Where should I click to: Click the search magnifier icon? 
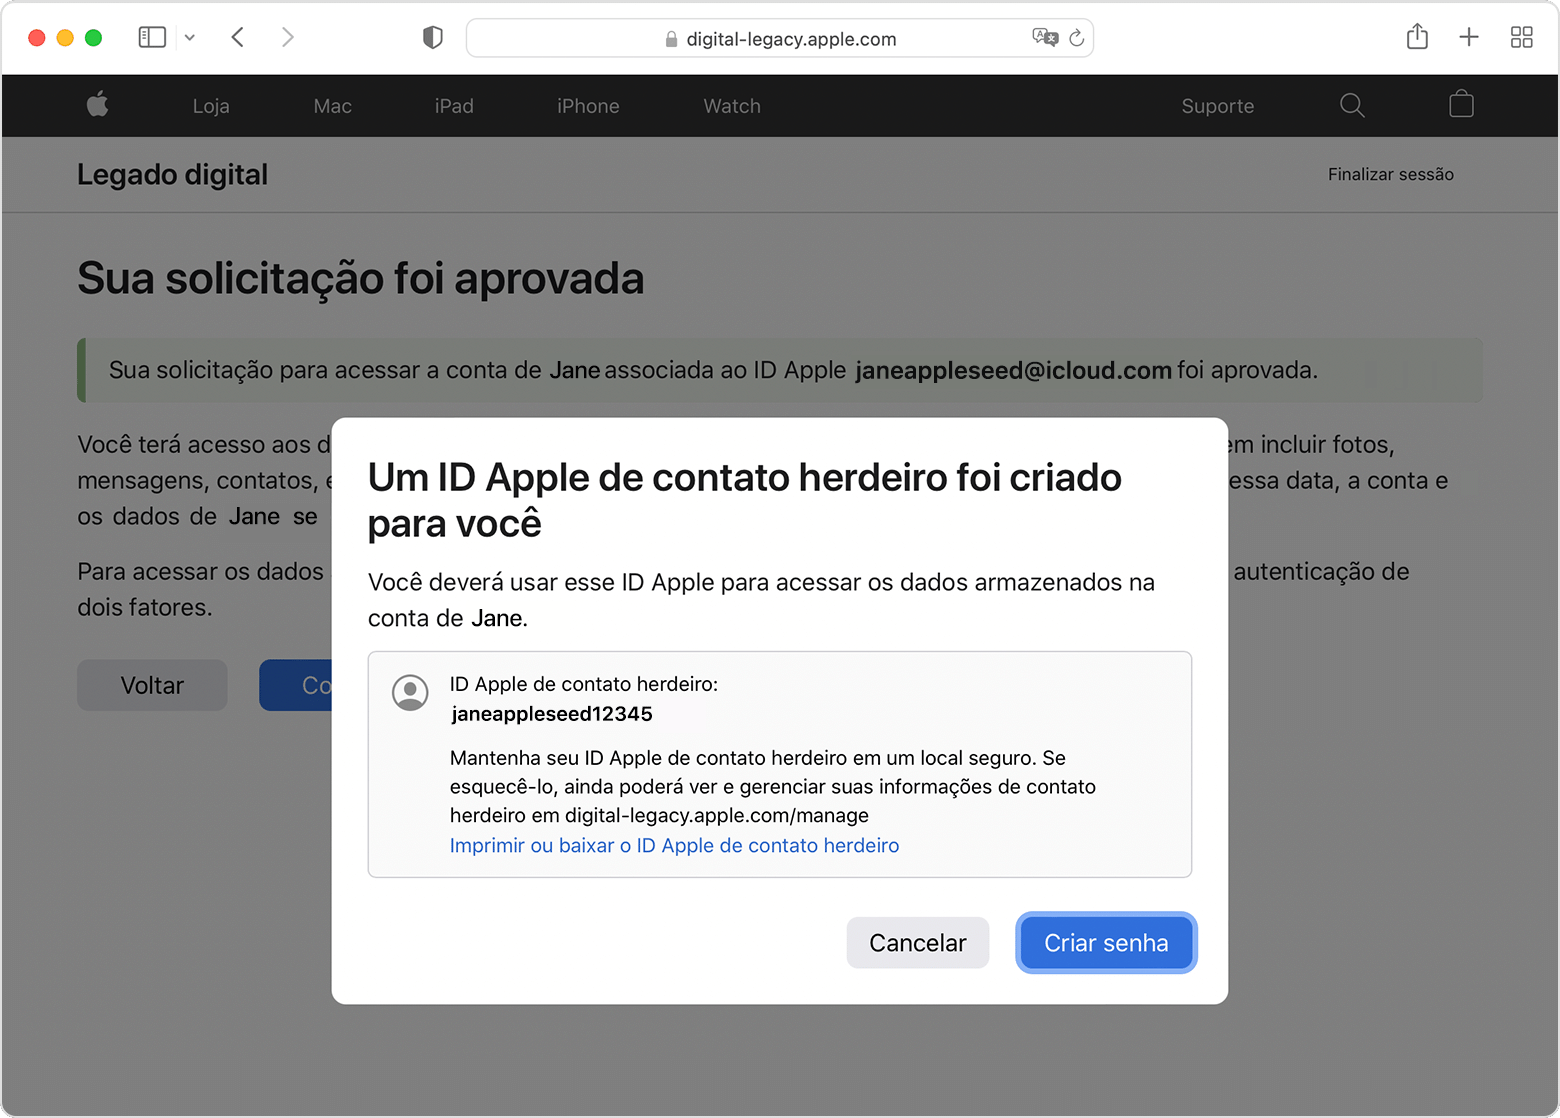pos(1352,105)
